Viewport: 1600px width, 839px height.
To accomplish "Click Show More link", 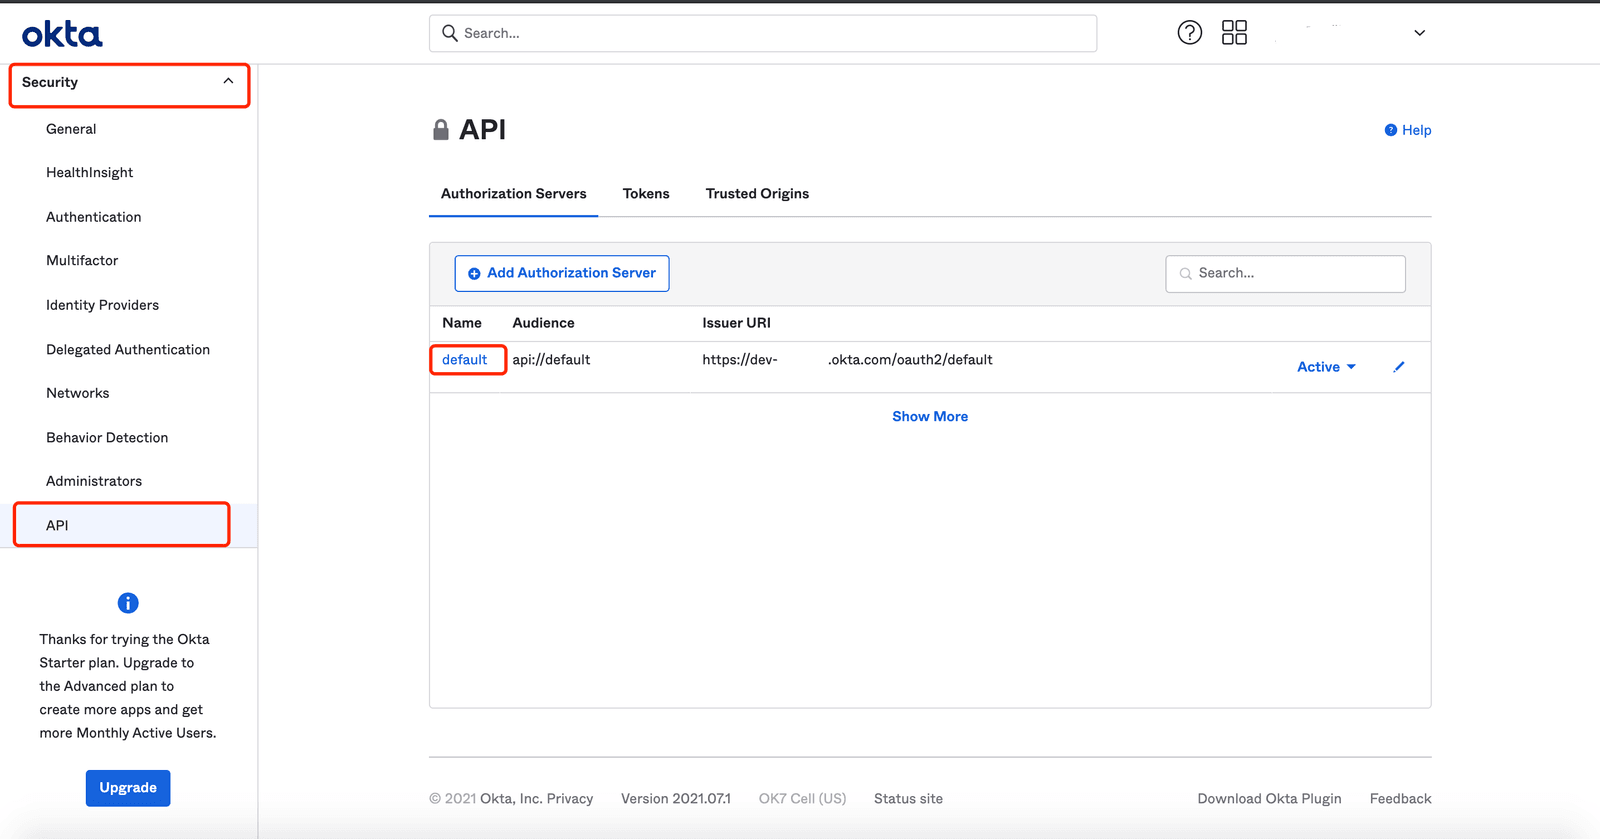I will click(x=930, y=416).
